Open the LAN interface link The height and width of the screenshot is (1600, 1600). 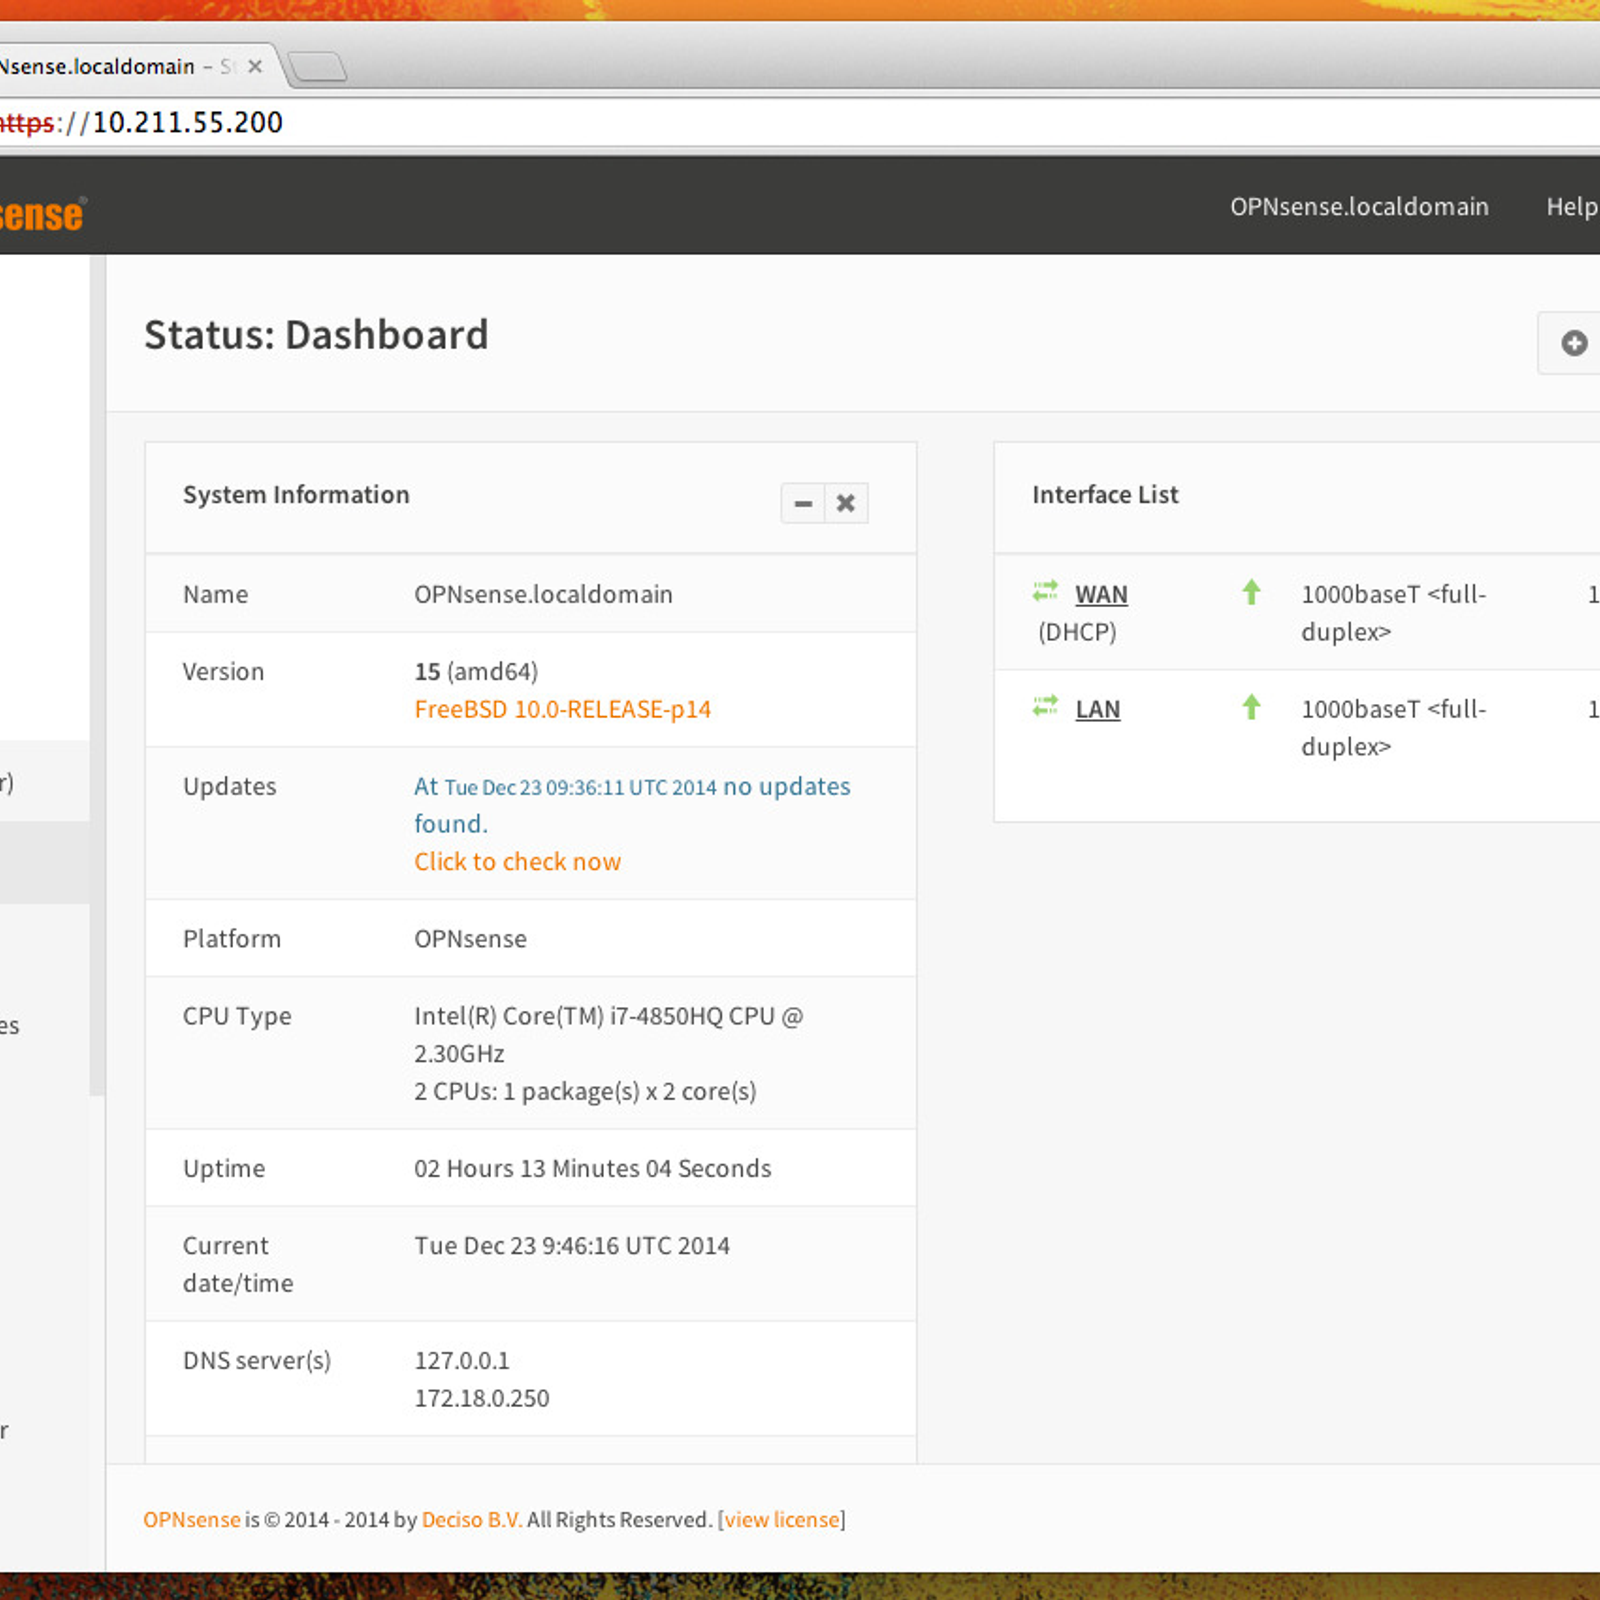point(1098,709)
